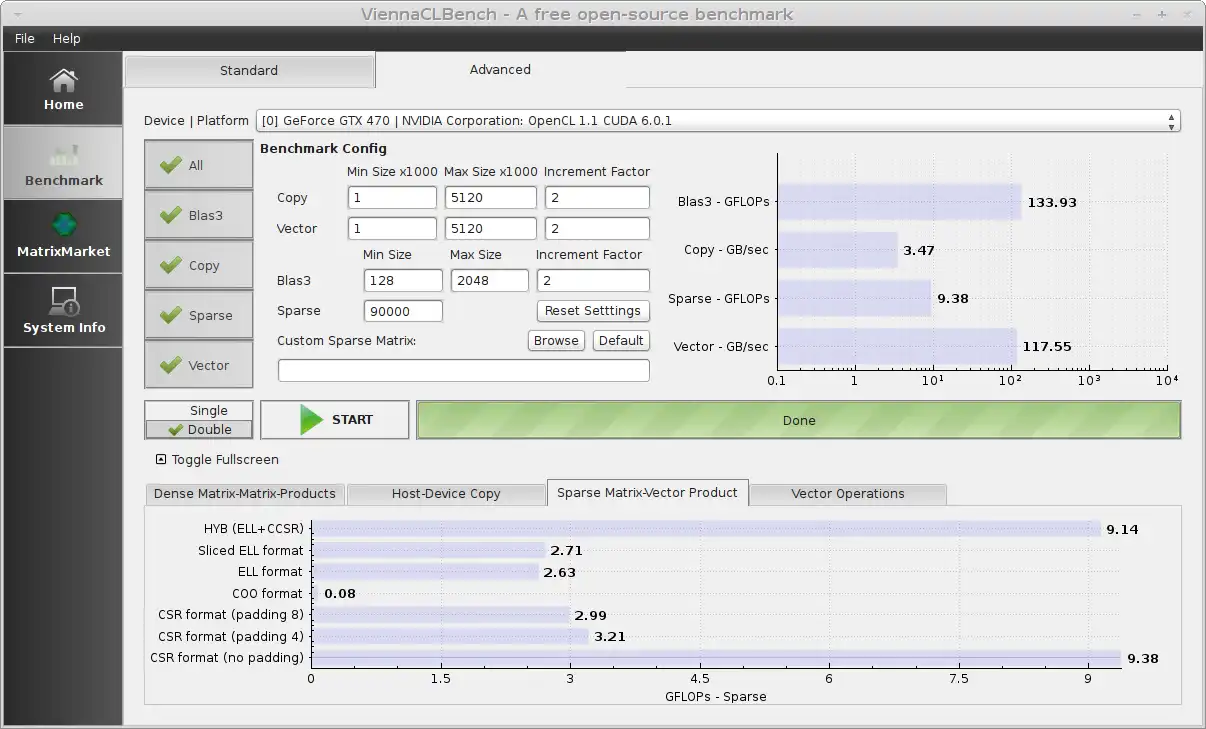Open the System Info monitor icon
This screenshot has width=1206, height=729.
pos(63,300)
